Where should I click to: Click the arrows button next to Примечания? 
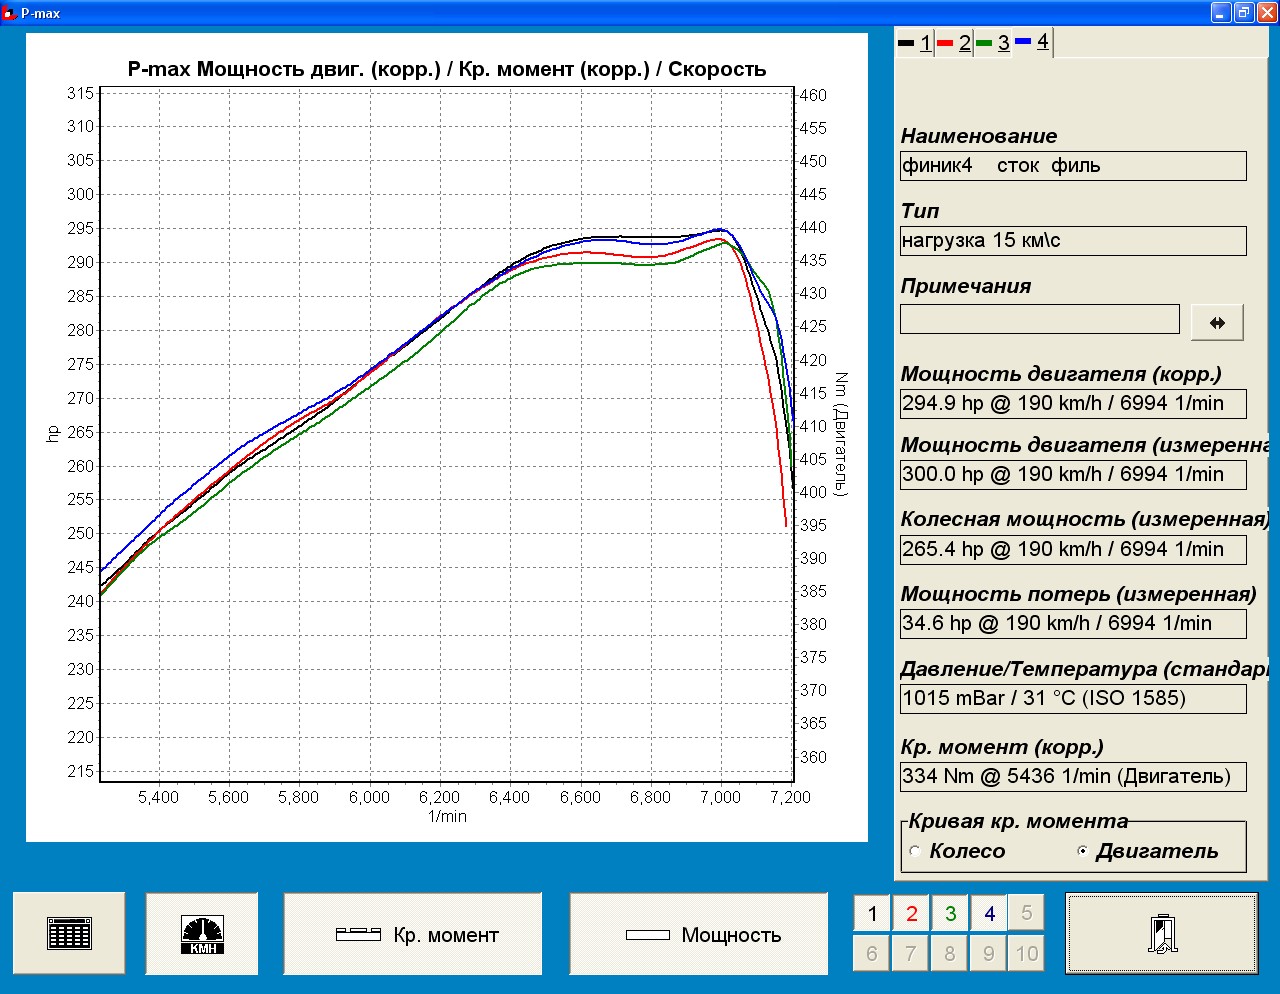point(1217,322)
